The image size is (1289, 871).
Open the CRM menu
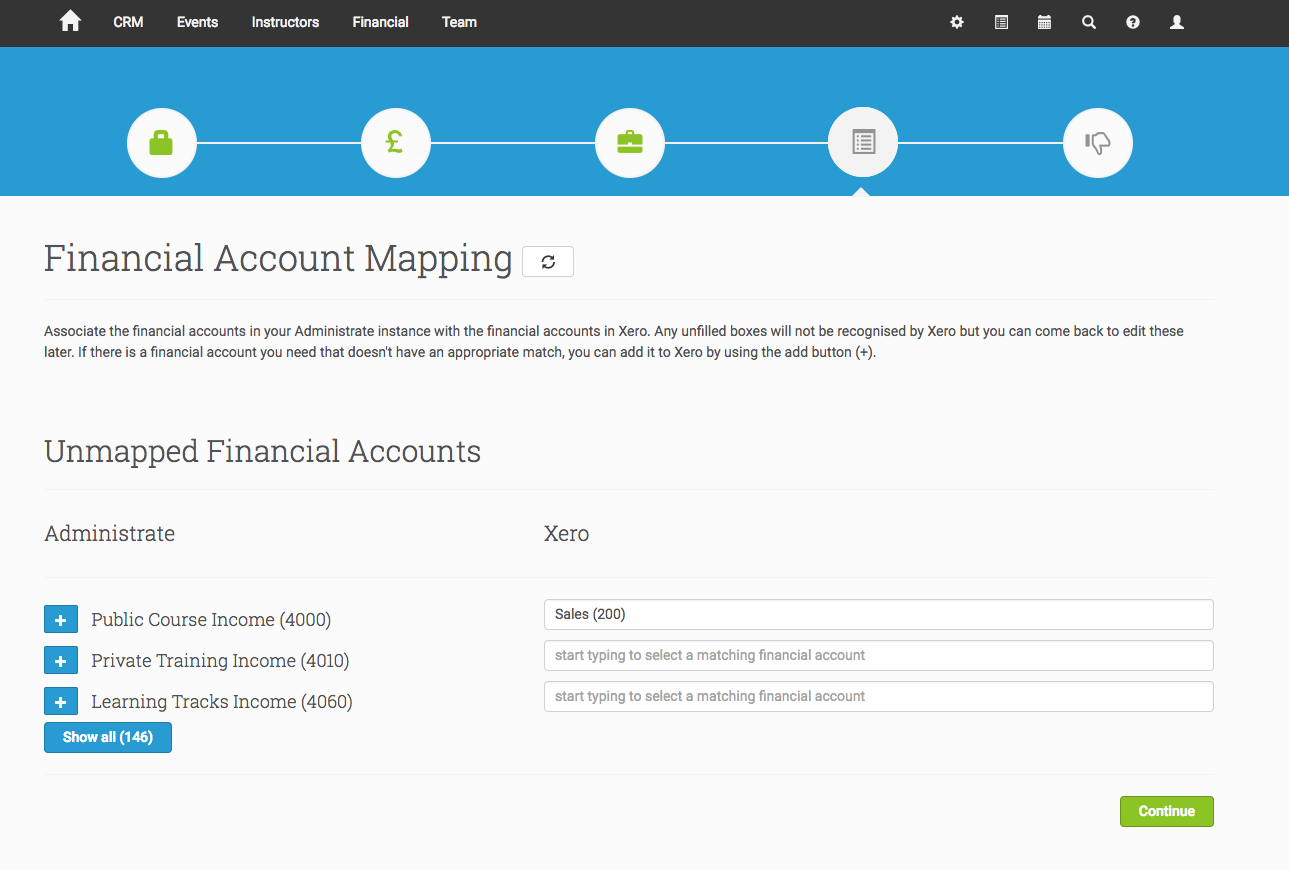[128, 22]
